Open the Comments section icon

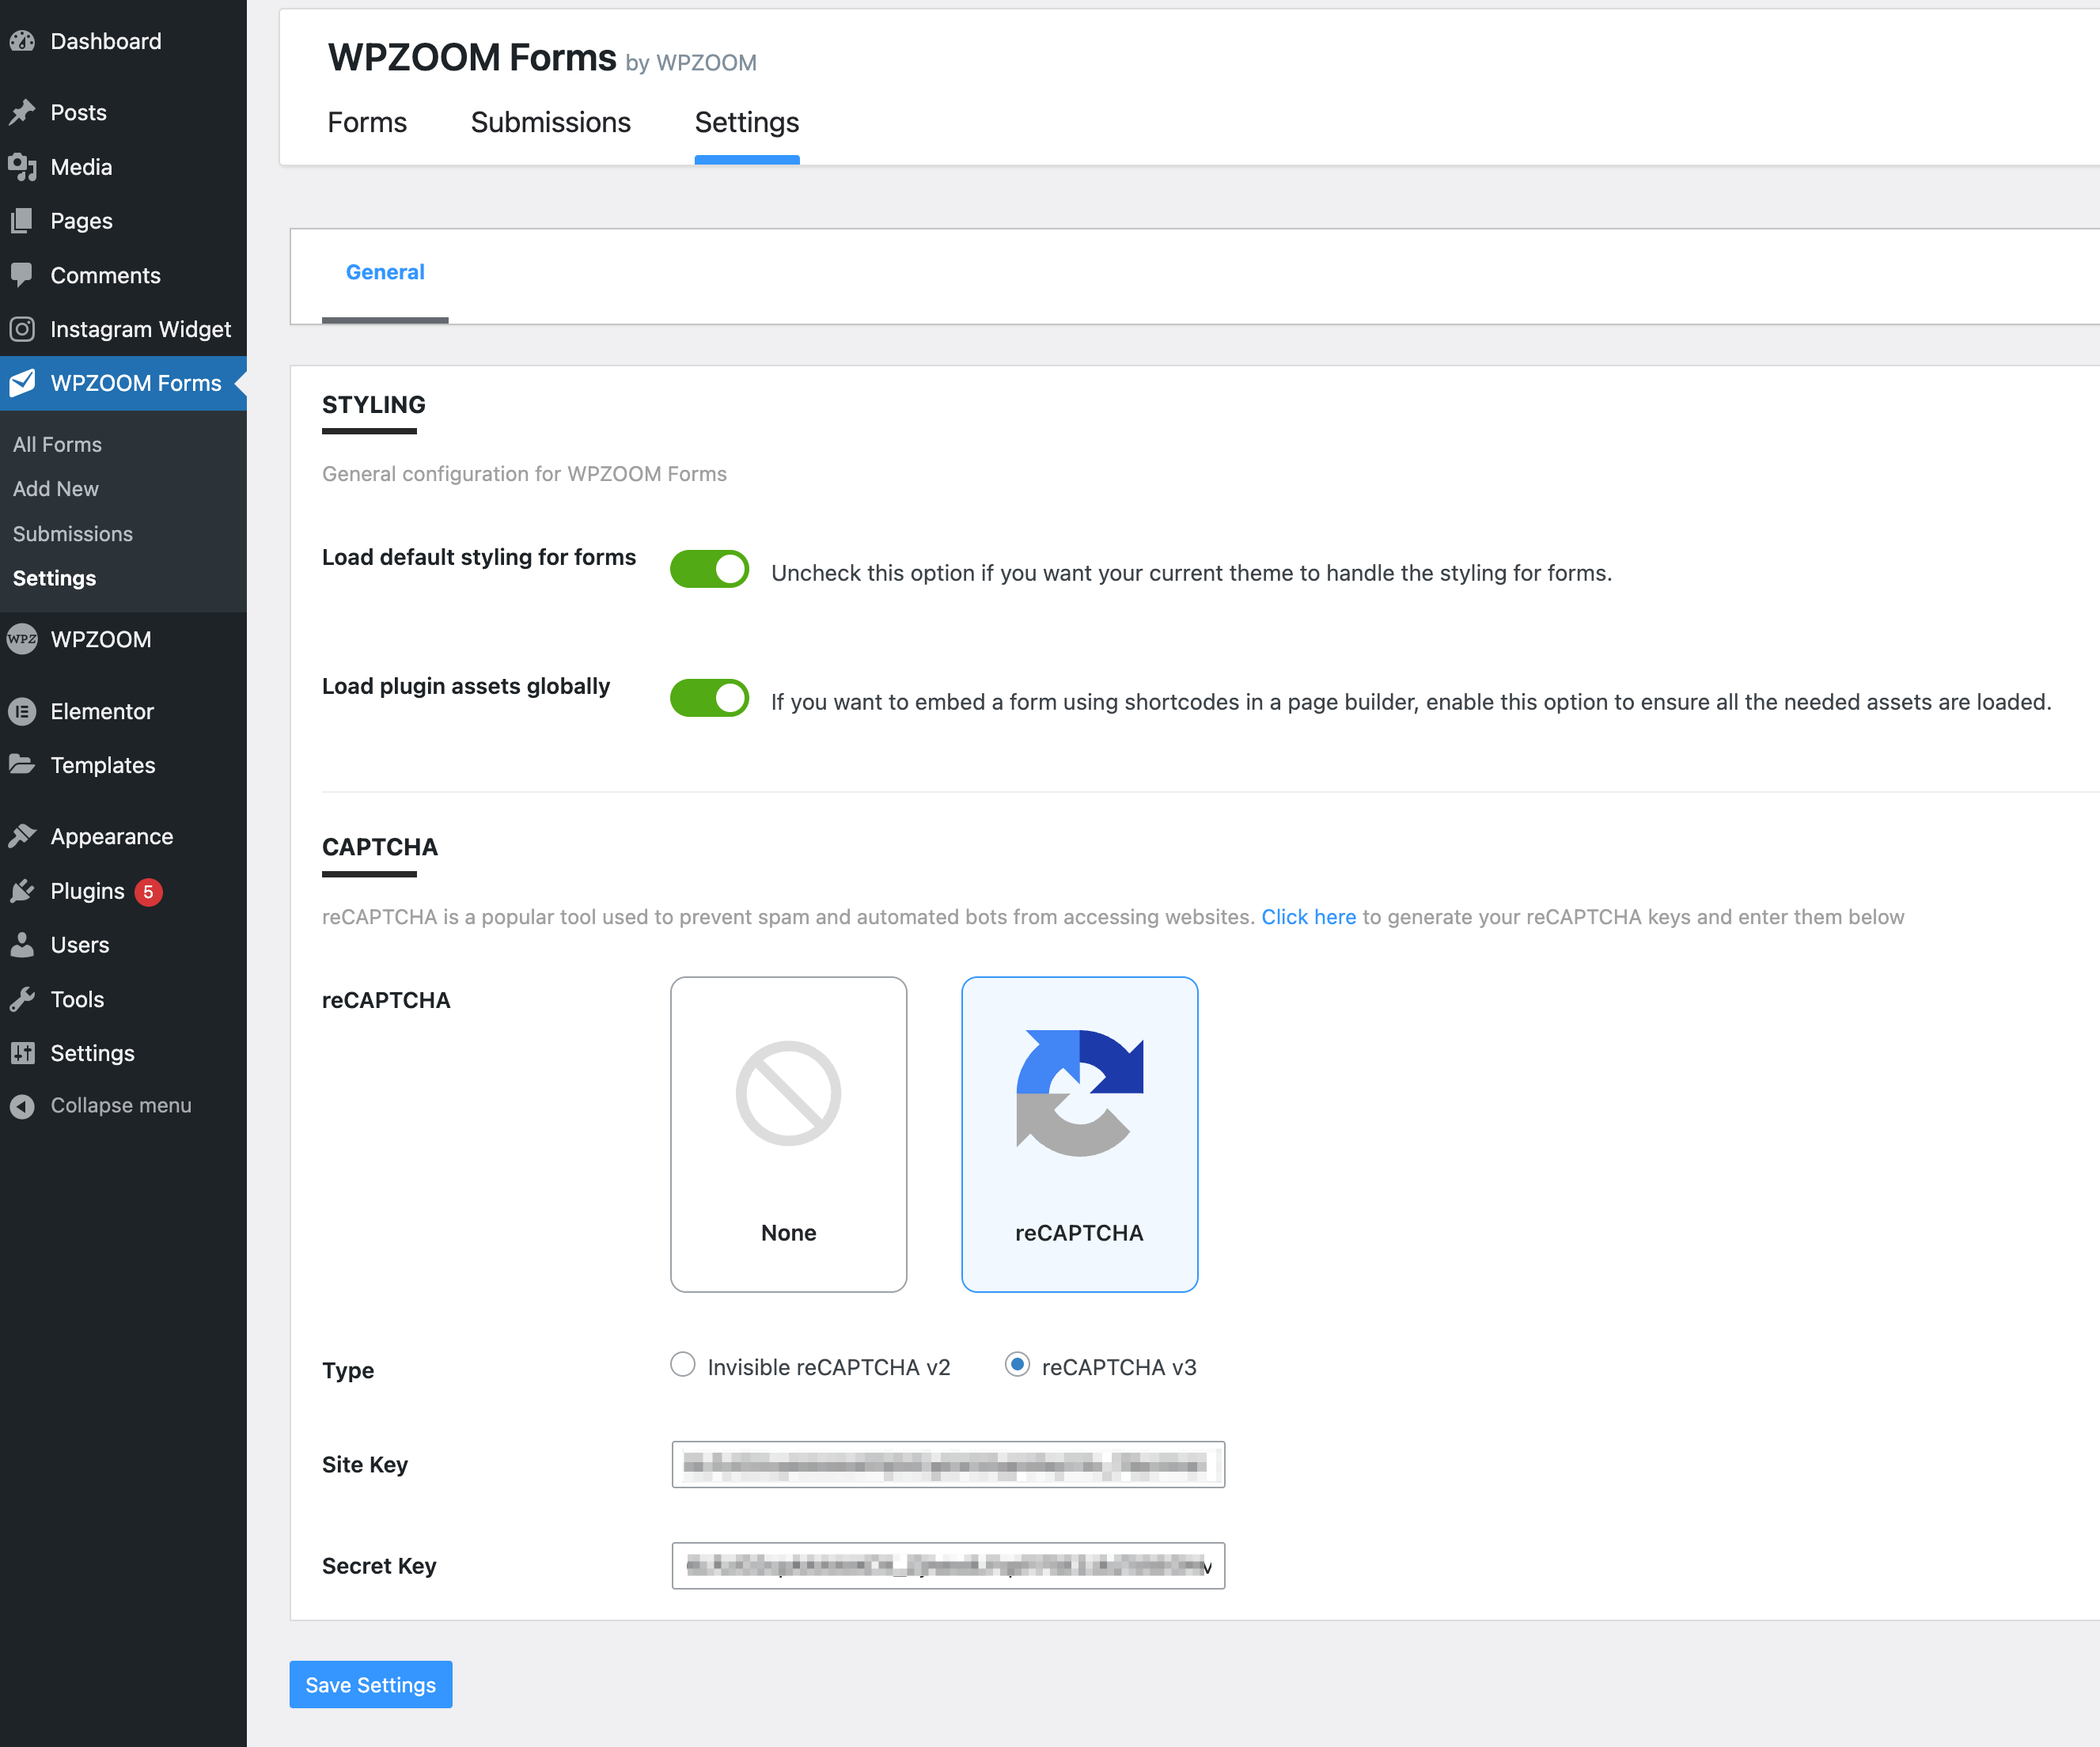click(x=23, y=275)
